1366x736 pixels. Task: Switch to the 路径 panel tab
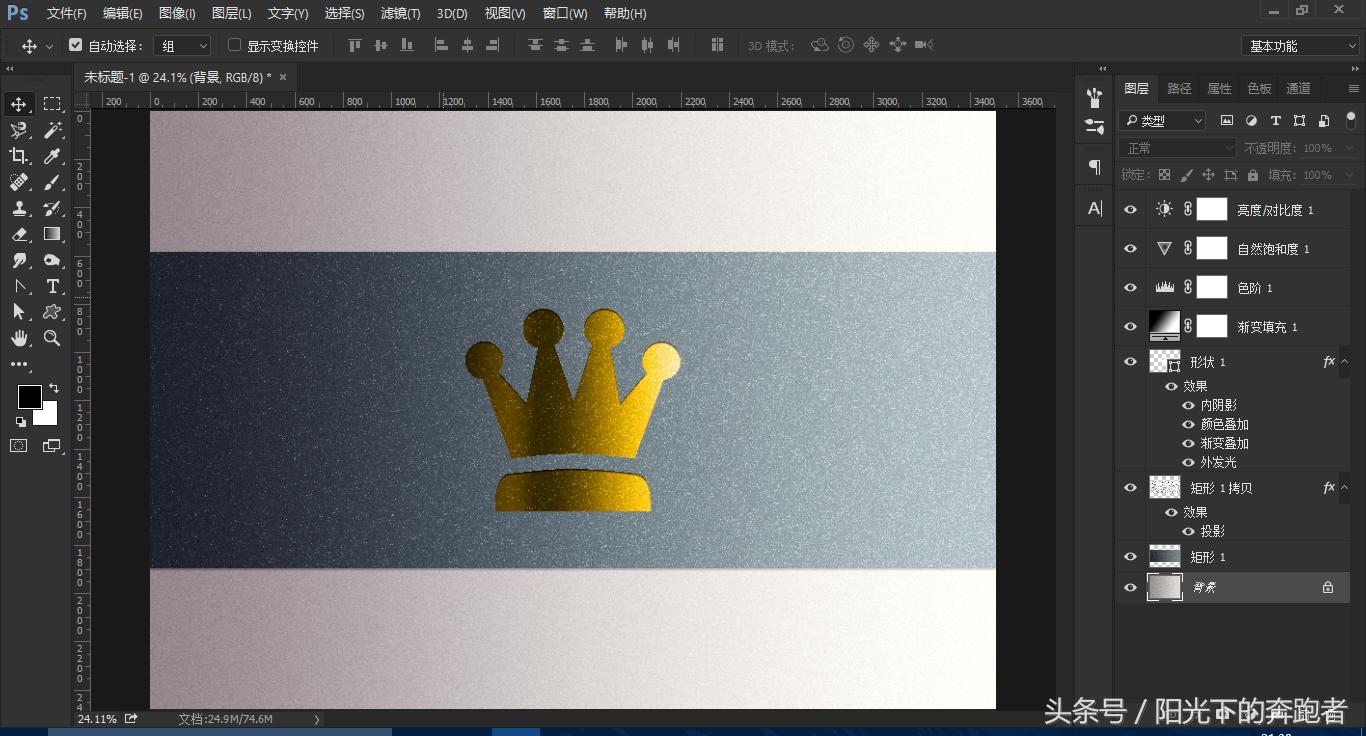(1180, 89)
